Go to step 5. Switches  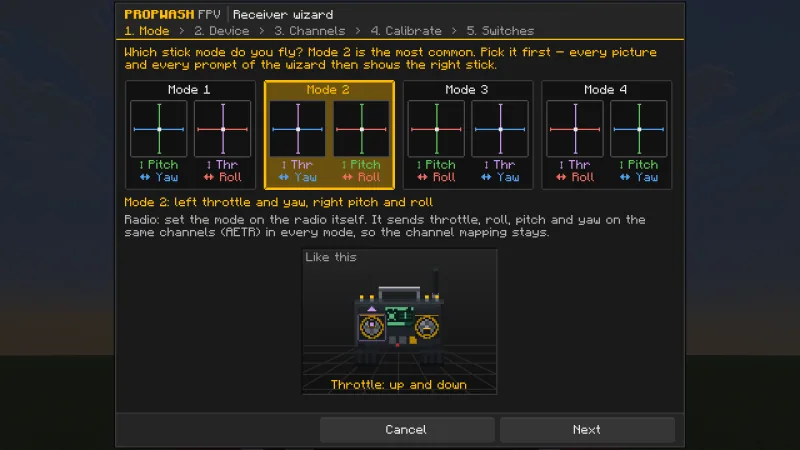500,31
